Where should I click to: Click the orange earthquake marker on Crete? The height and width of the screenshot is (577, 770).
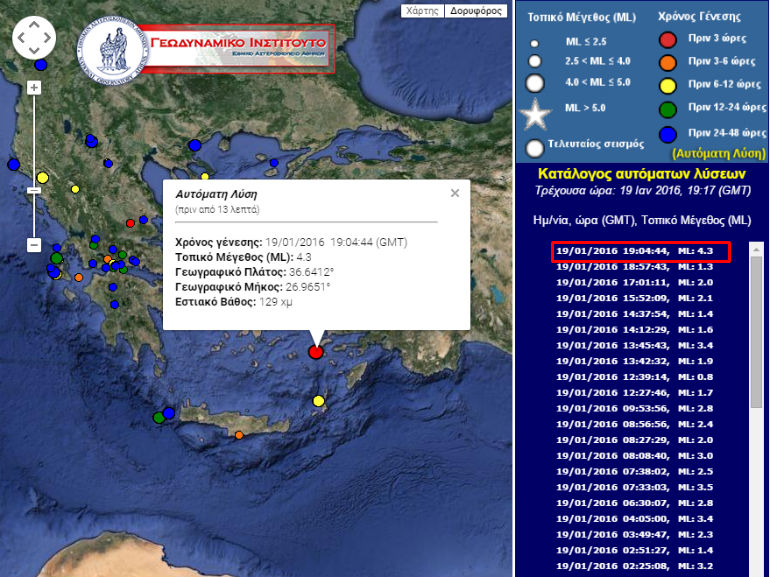point(239,435)
